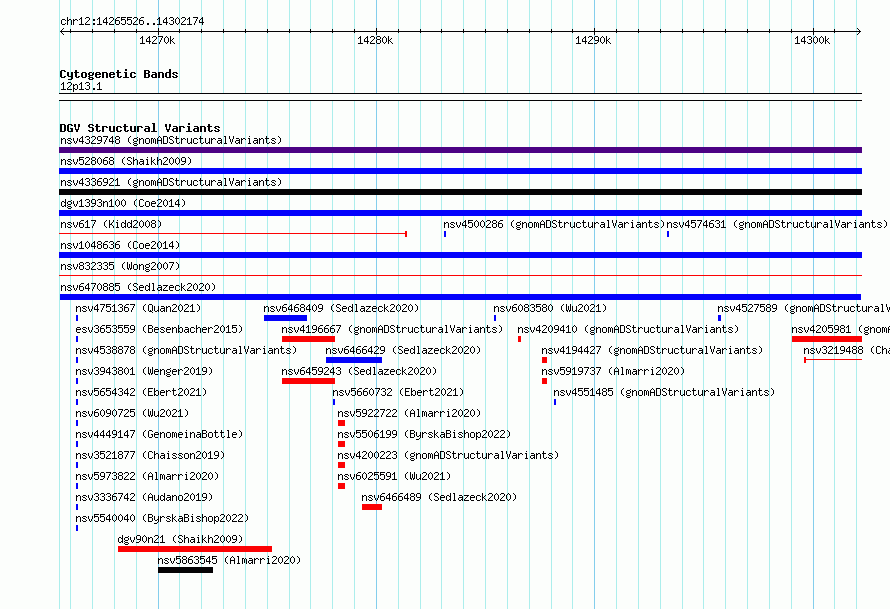Image resolution: width=890 pixels, height=609 pixels.
Task: Open nsv6470885 (Sedlazeck2020) label
Action: tap(138, 287)
